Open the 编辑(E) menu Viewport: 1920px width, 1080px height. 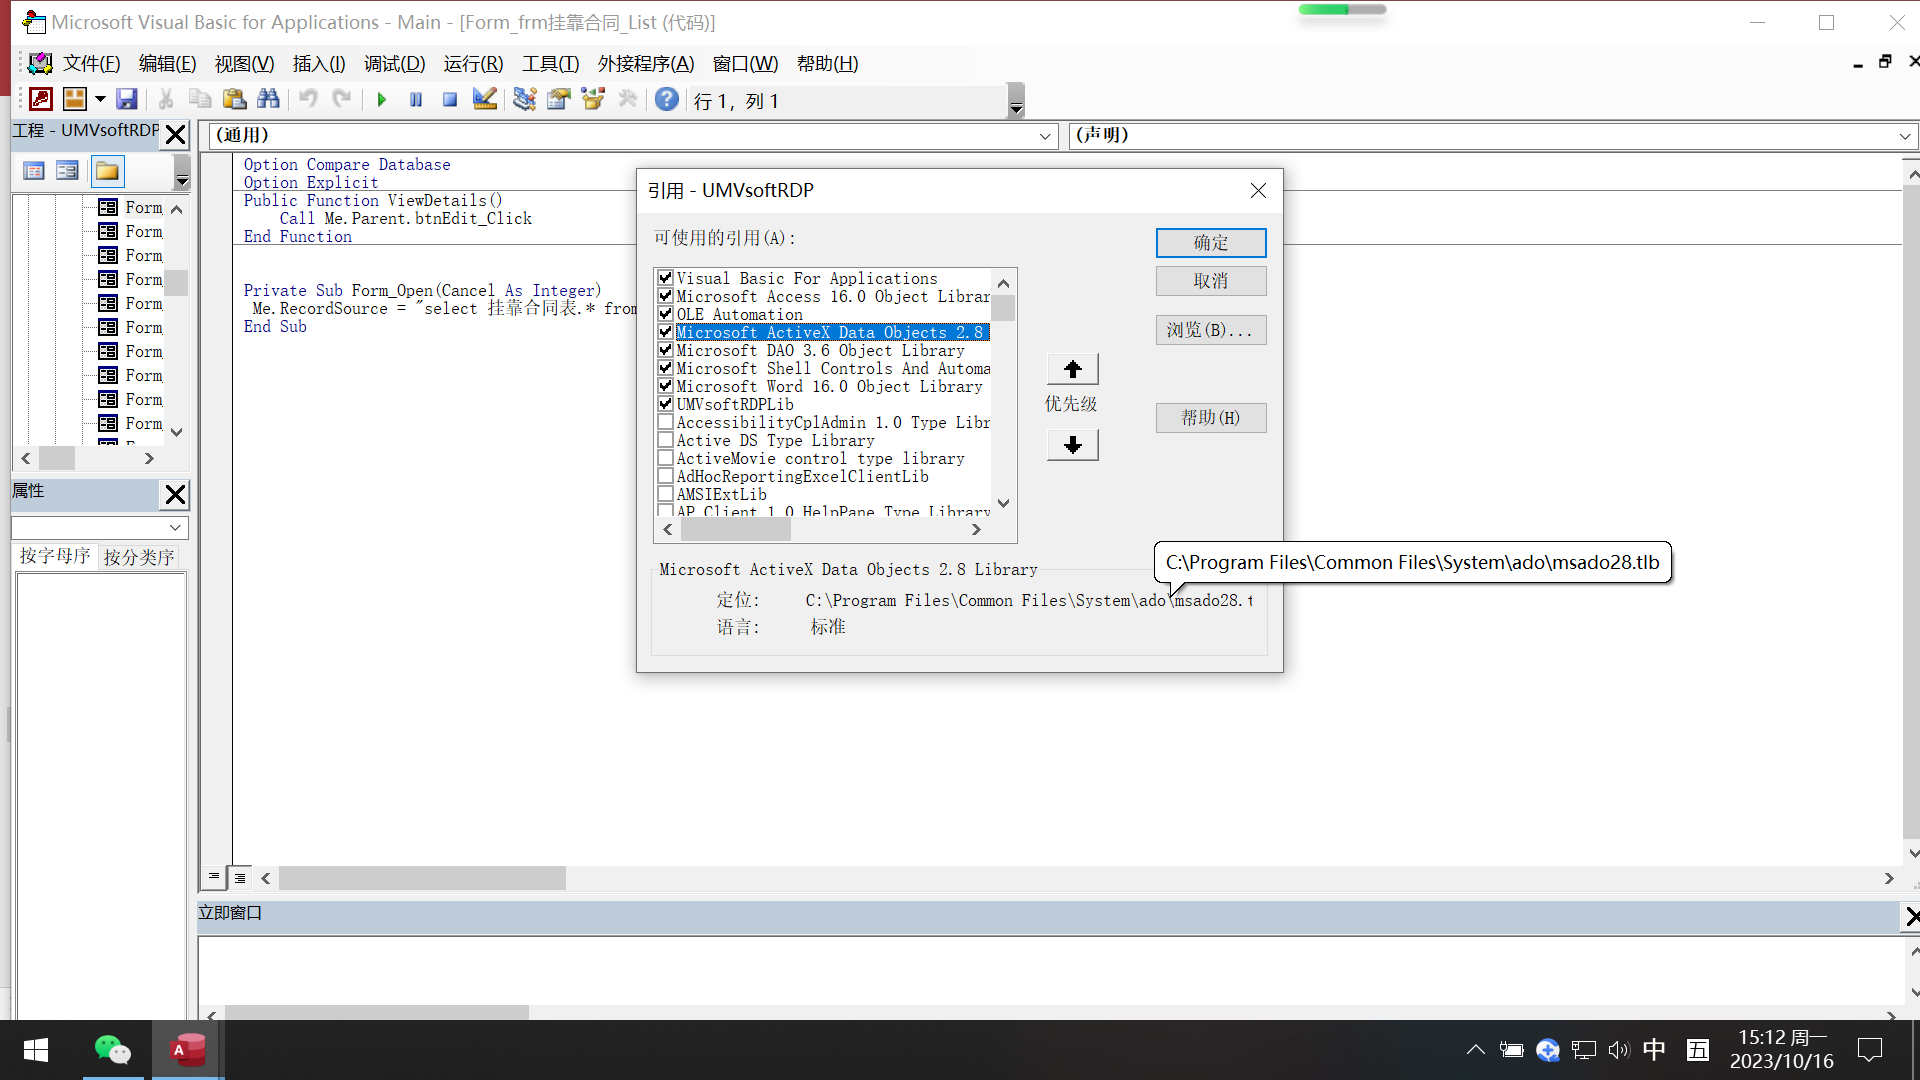point(167,64)
